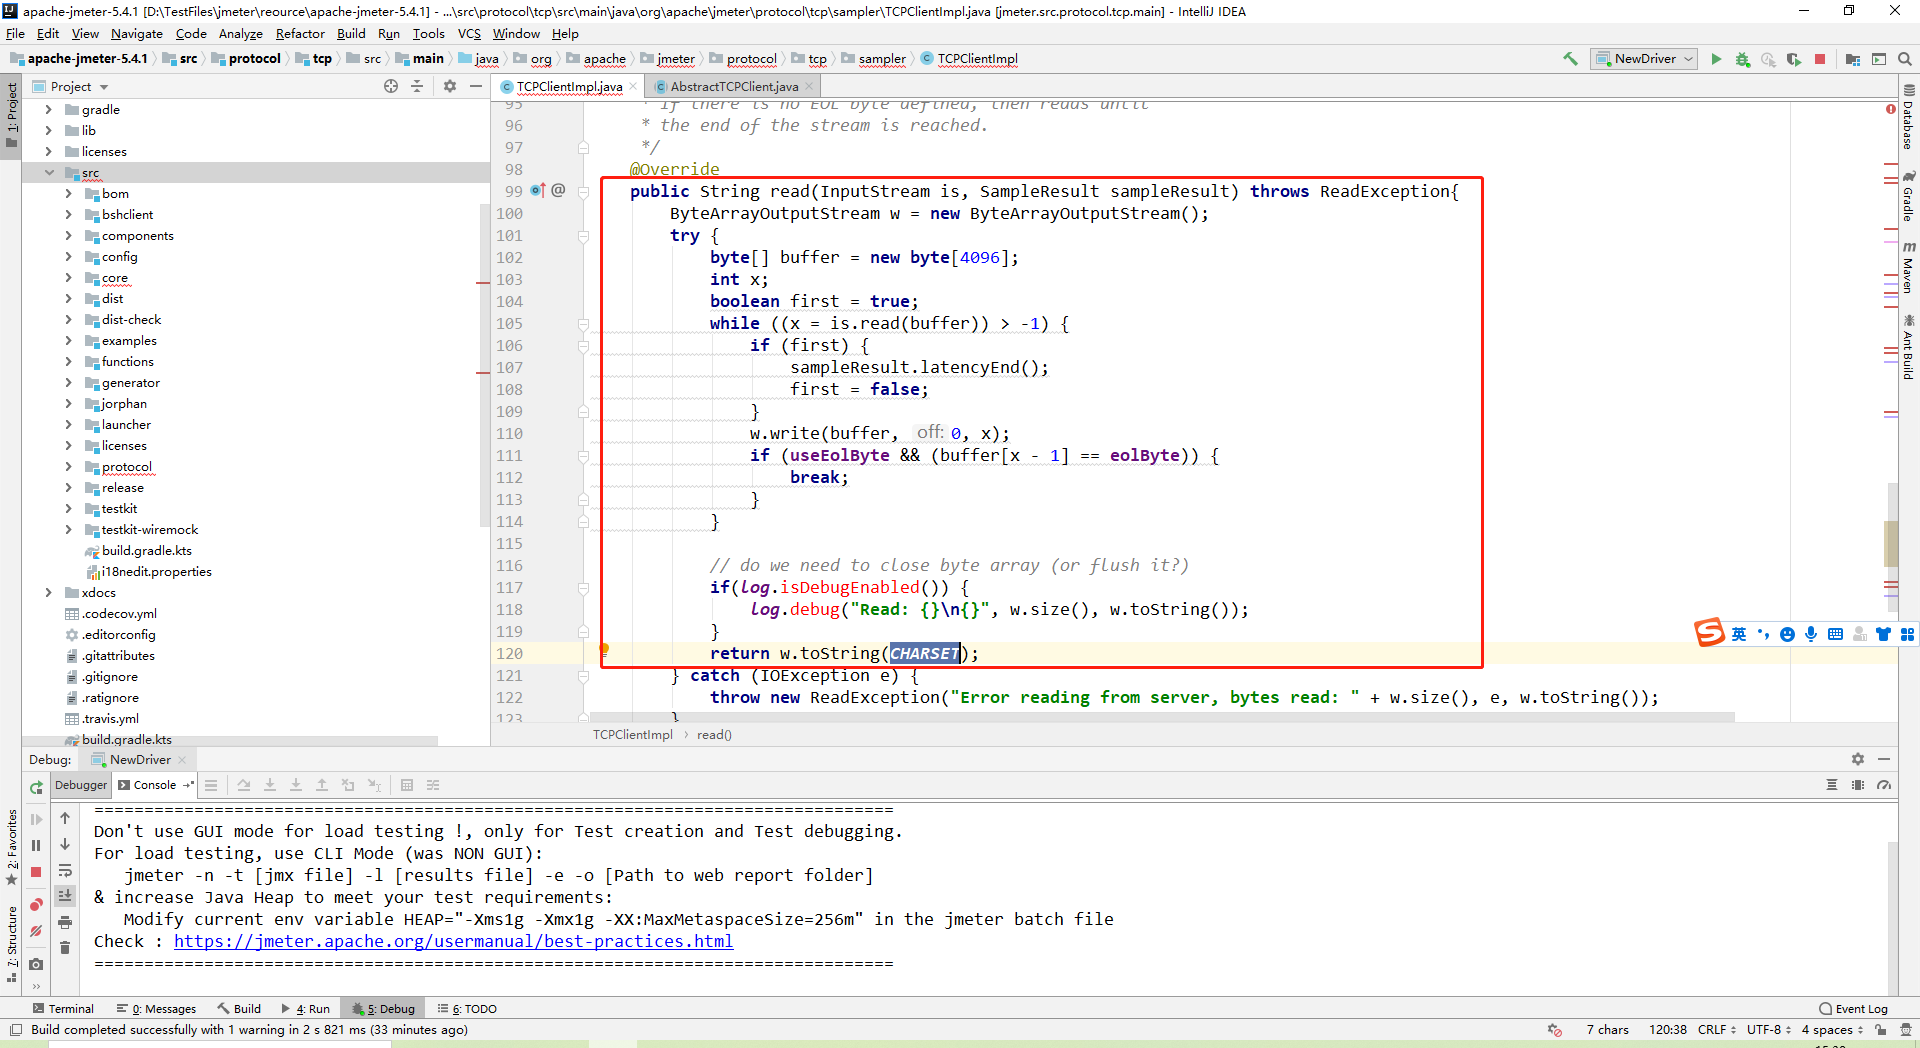Toggle scroll-to-end in the console
This screenshot has height=1048, width=1920.
[x=65, y=896]
